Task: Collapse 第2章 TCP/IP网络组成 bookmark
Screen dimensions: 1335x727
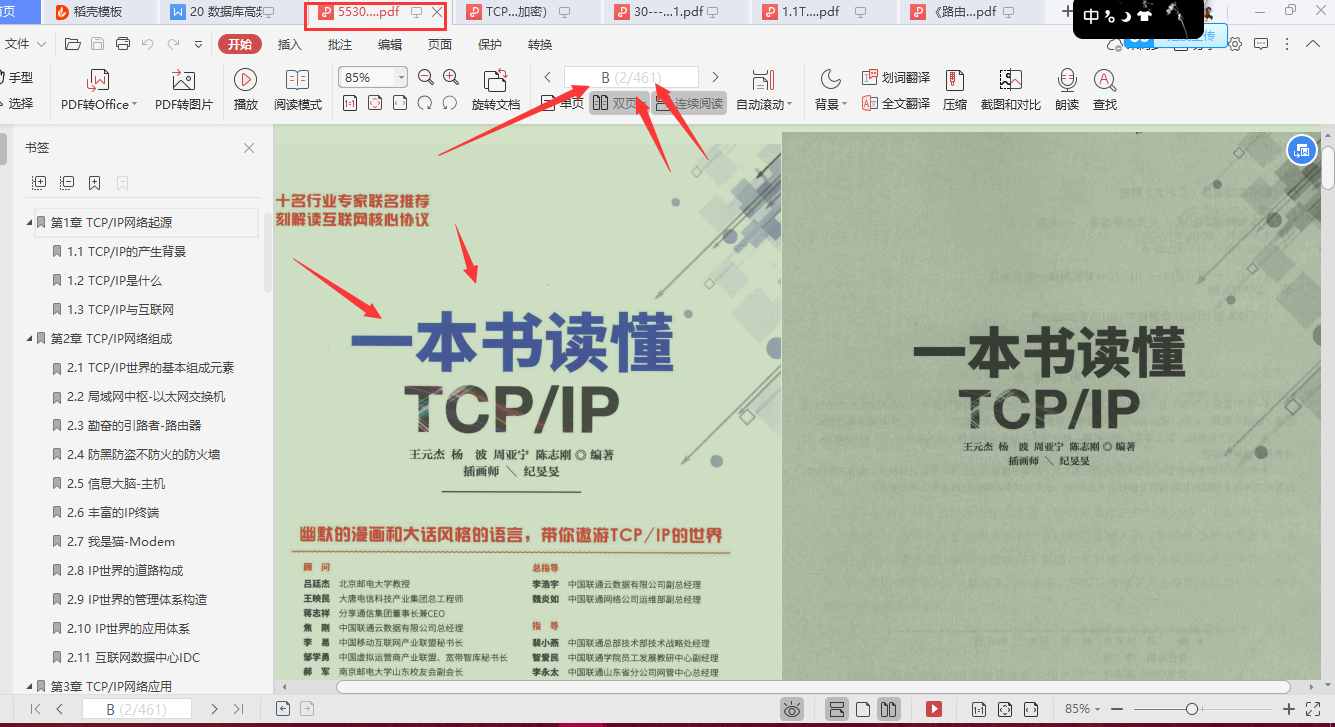Action: [x=30, y=338]
